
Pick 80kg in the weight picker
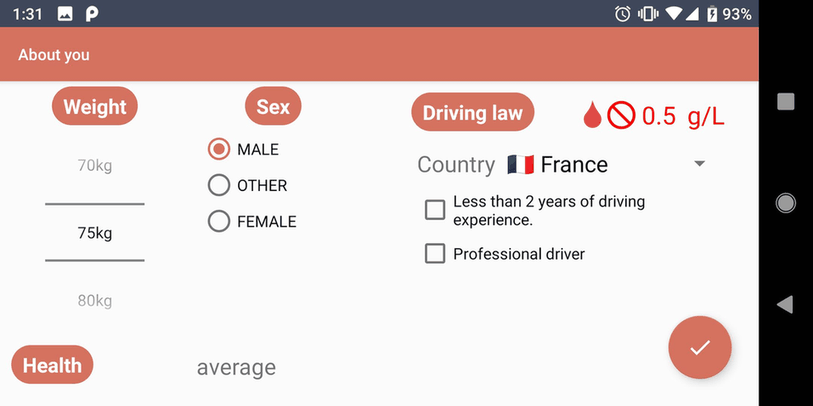(x=95, y=301)
